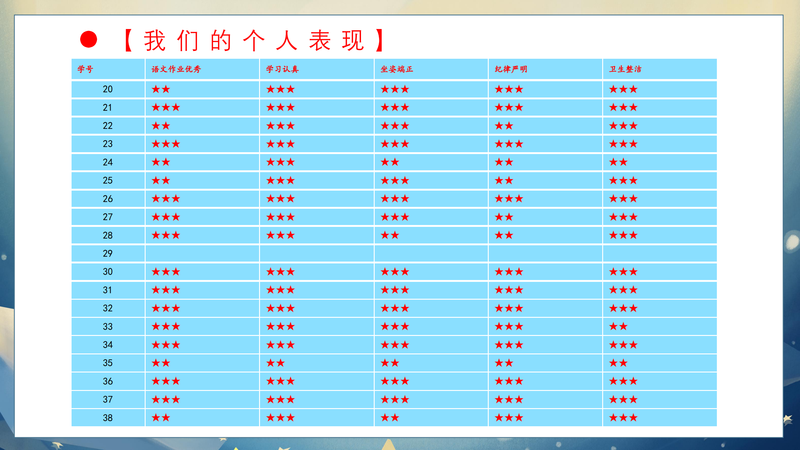Click student number 24 cell
Image resolution: width=800 pixels, height=450 pixels.
tap(108, 162)
